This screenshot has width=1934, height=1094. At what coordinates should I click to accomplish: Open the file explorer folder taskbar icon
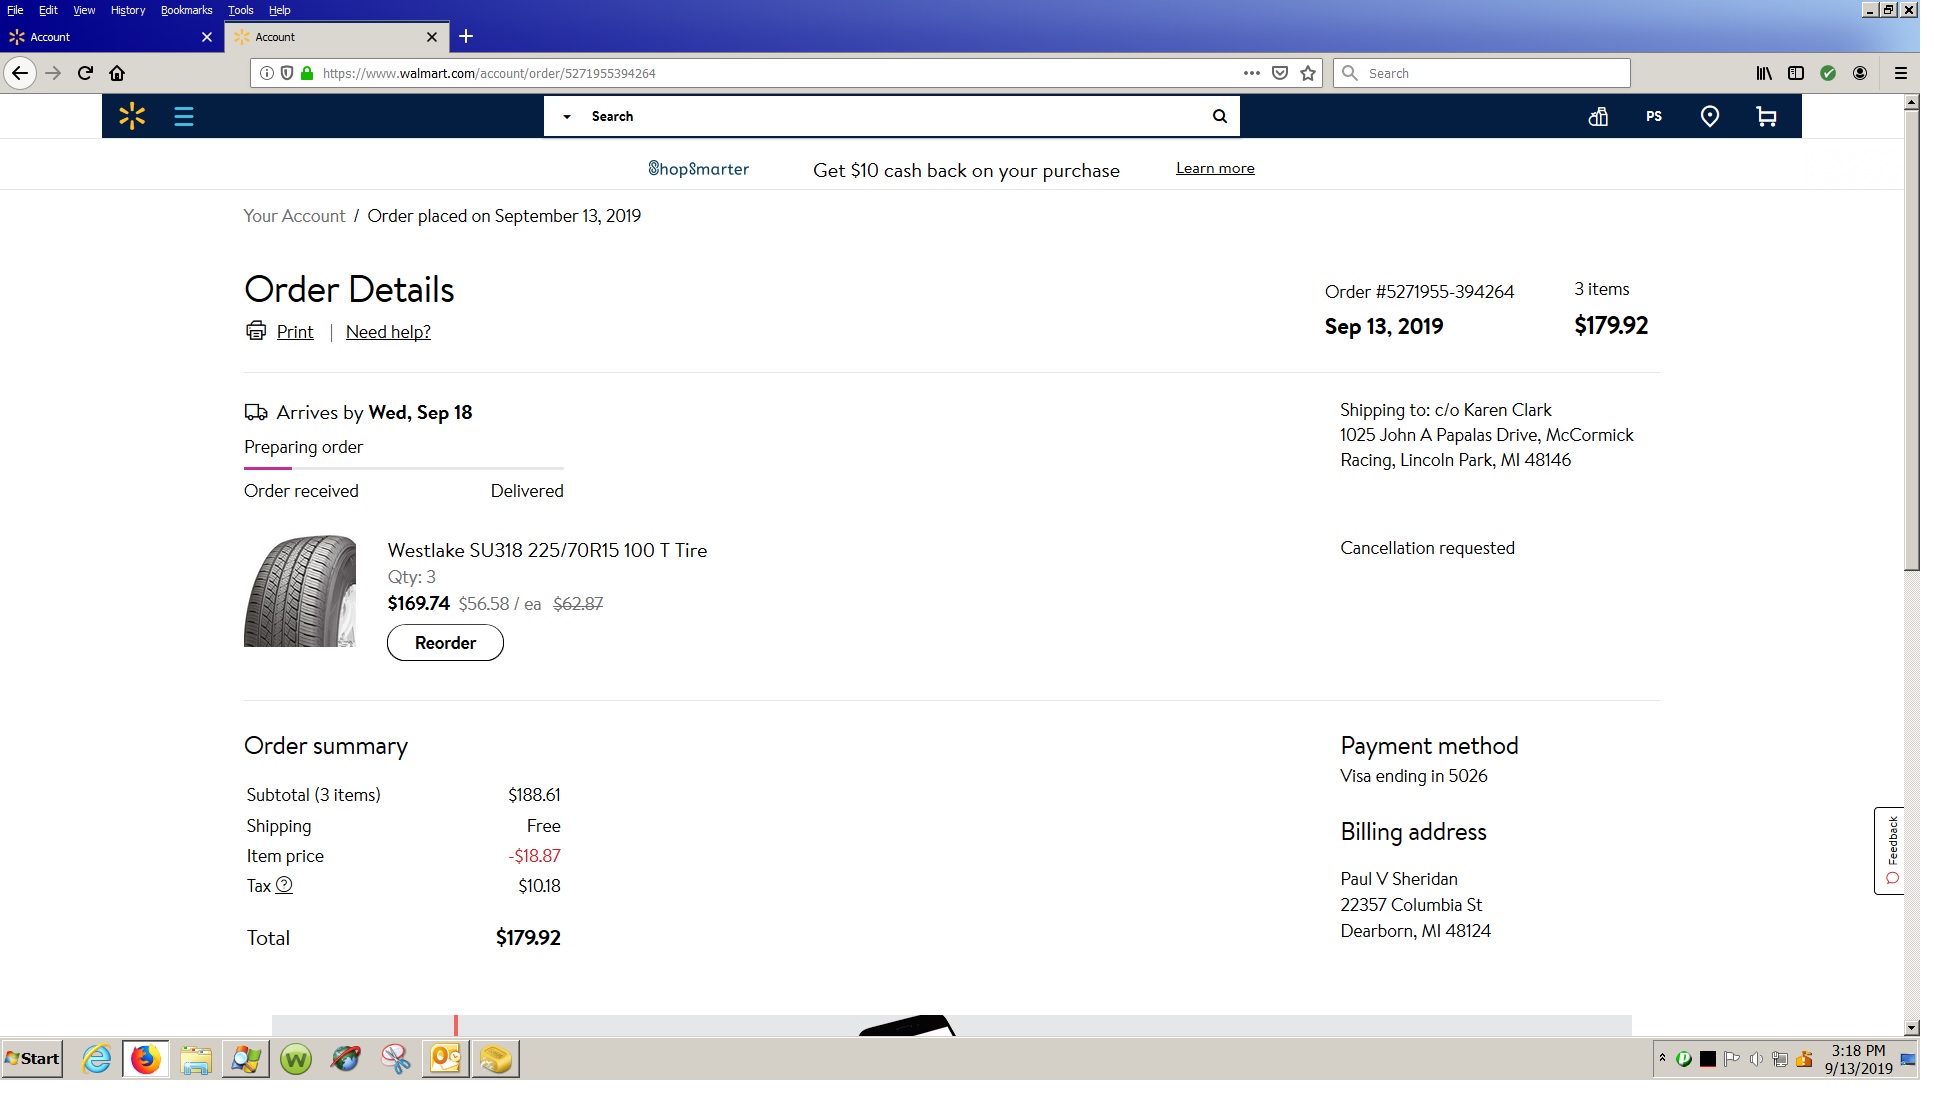[196, 1059]
